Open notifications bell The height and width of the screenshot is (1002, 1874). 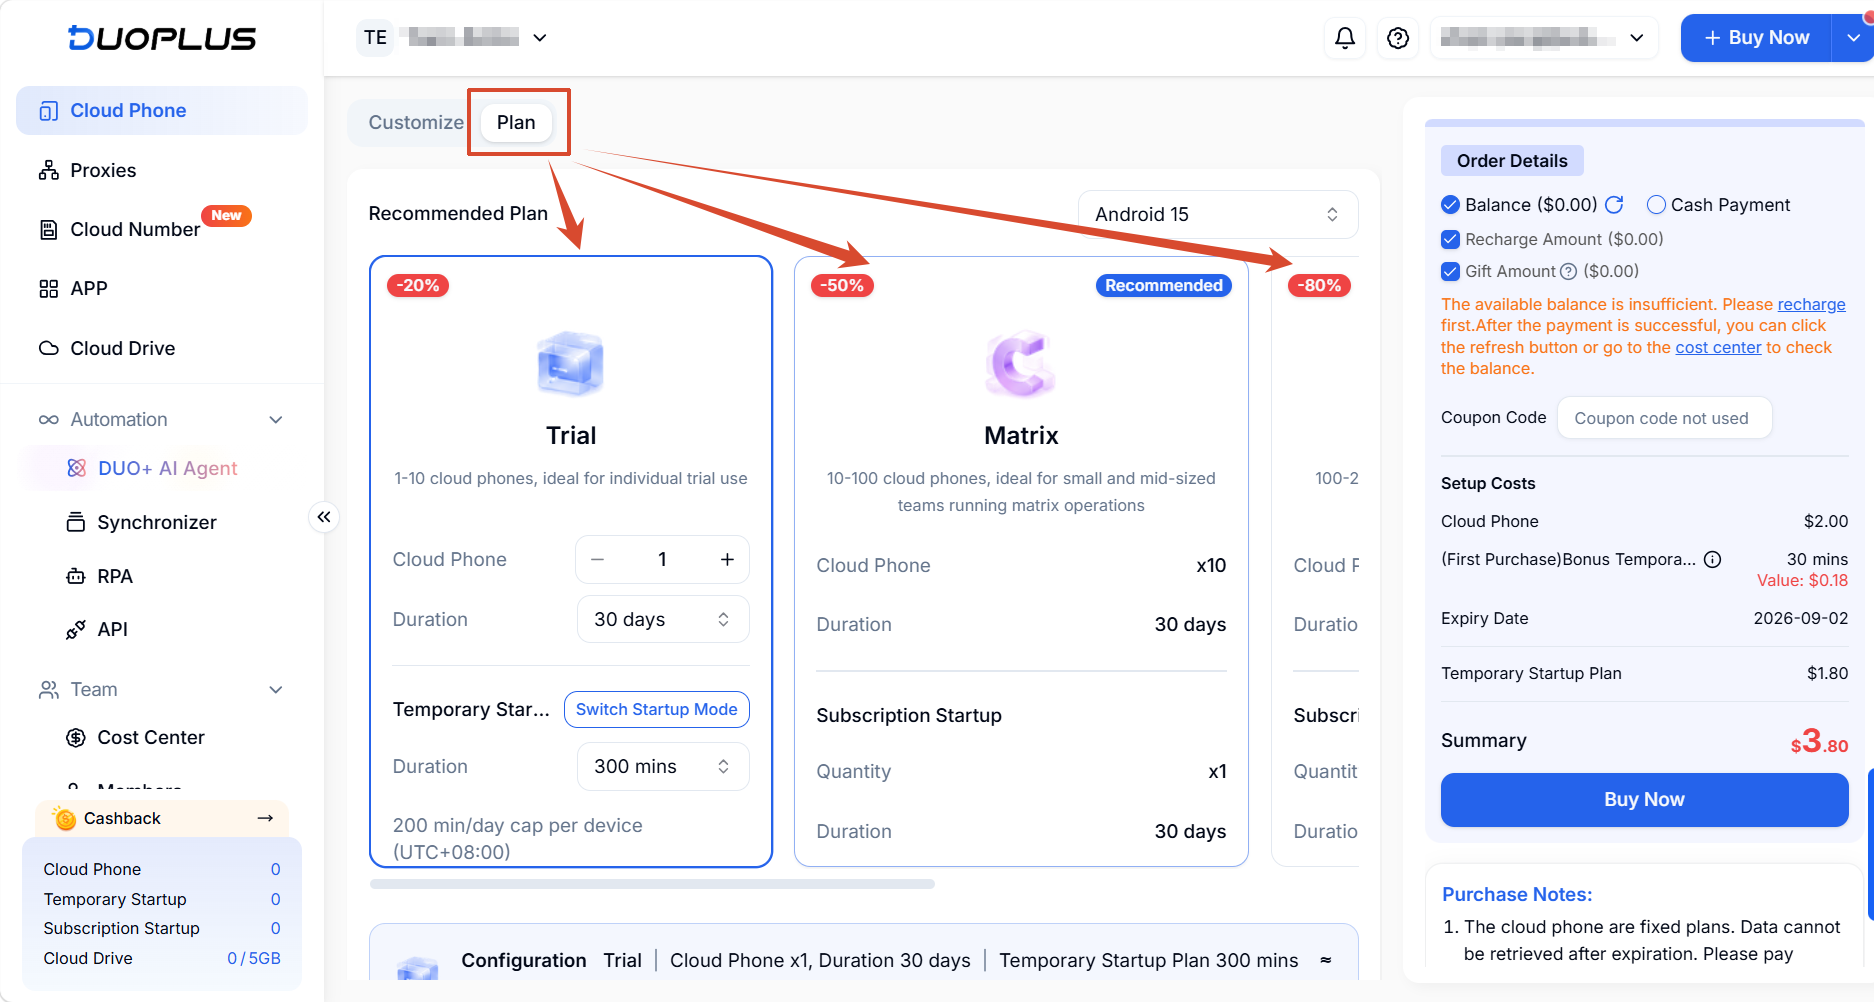click(1345, 38)
